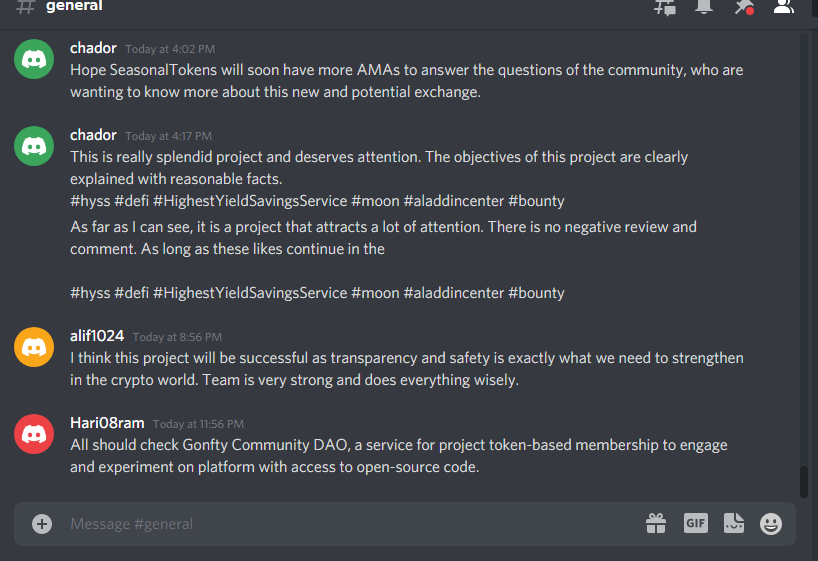Open the chador username at 4:02 PM
818x561 pixels.
pos(93,48)
